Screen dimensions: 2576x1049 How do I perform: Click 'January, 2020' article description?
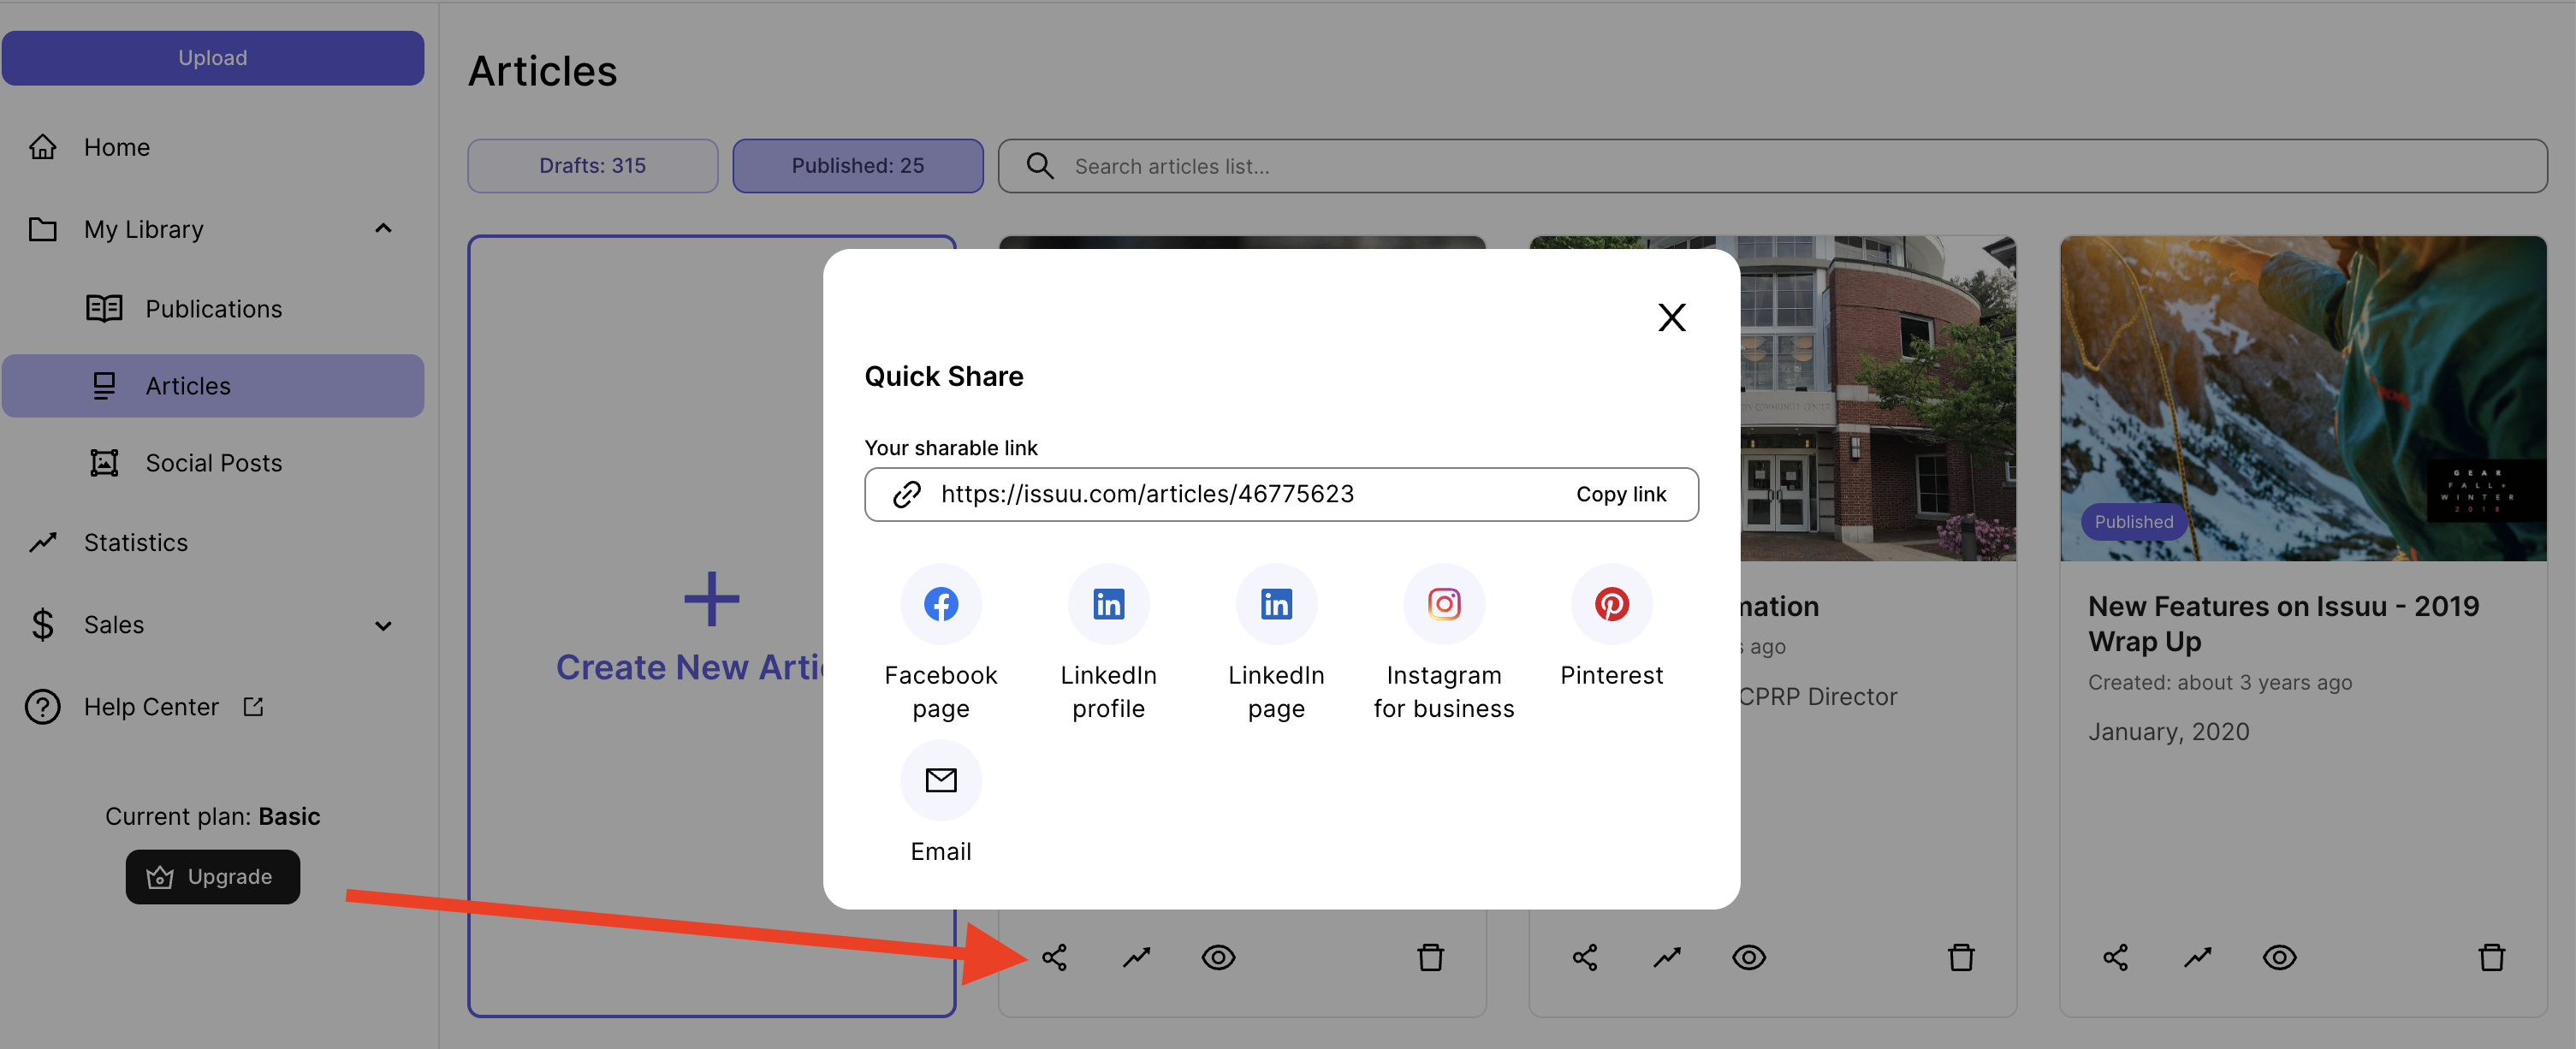coord(2168,731)
